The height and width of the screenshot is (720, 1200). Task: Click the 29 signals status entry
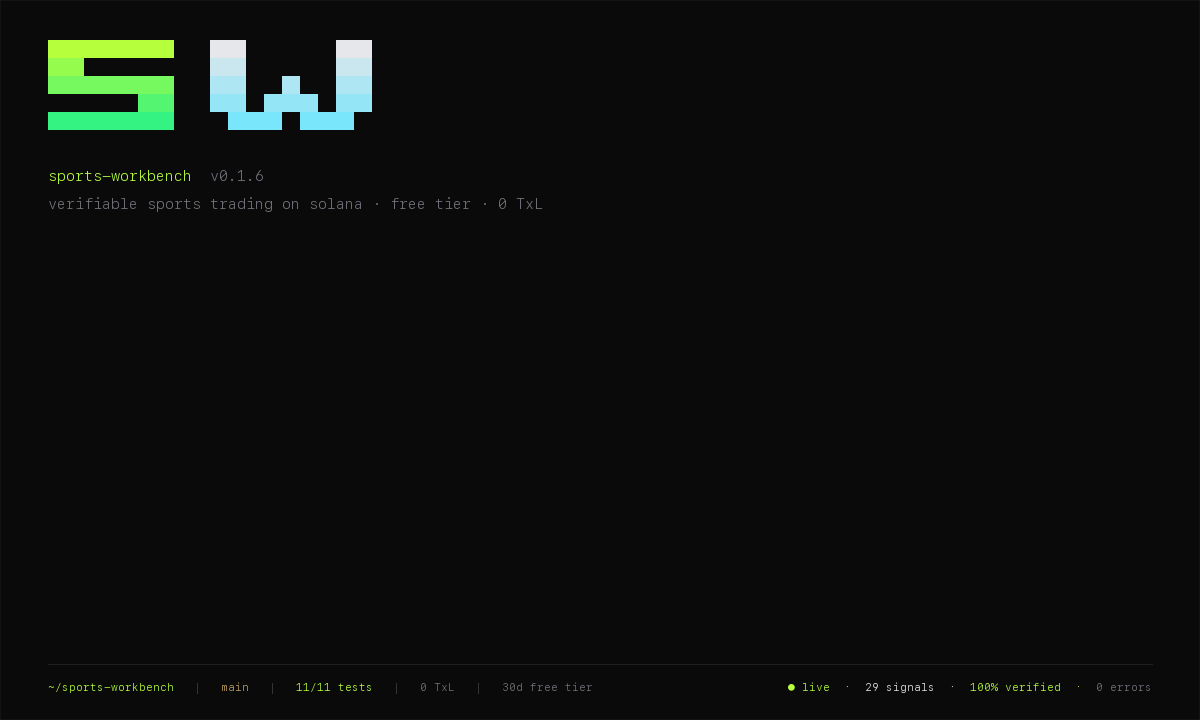900,687
